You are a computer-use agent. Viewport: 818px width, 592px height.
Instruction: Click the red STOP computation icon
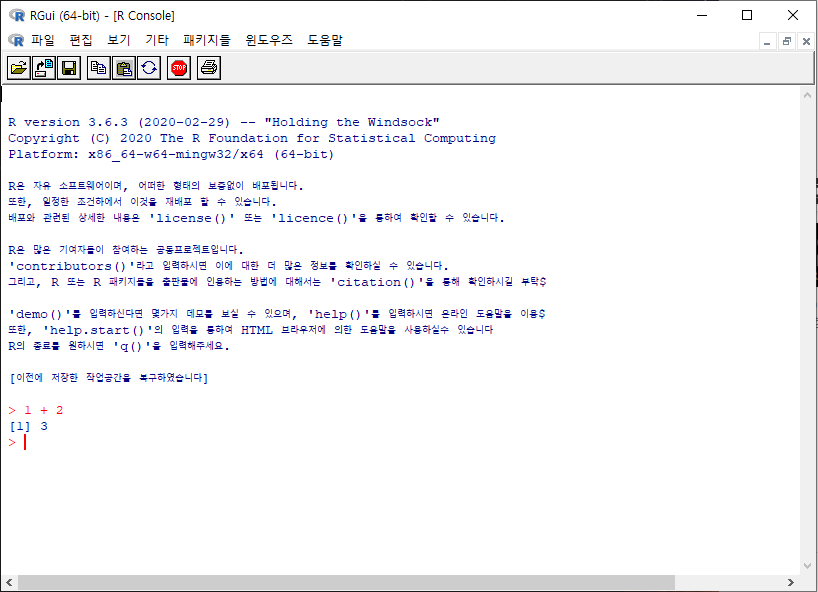pyautogui.click(x=179, y=68)
